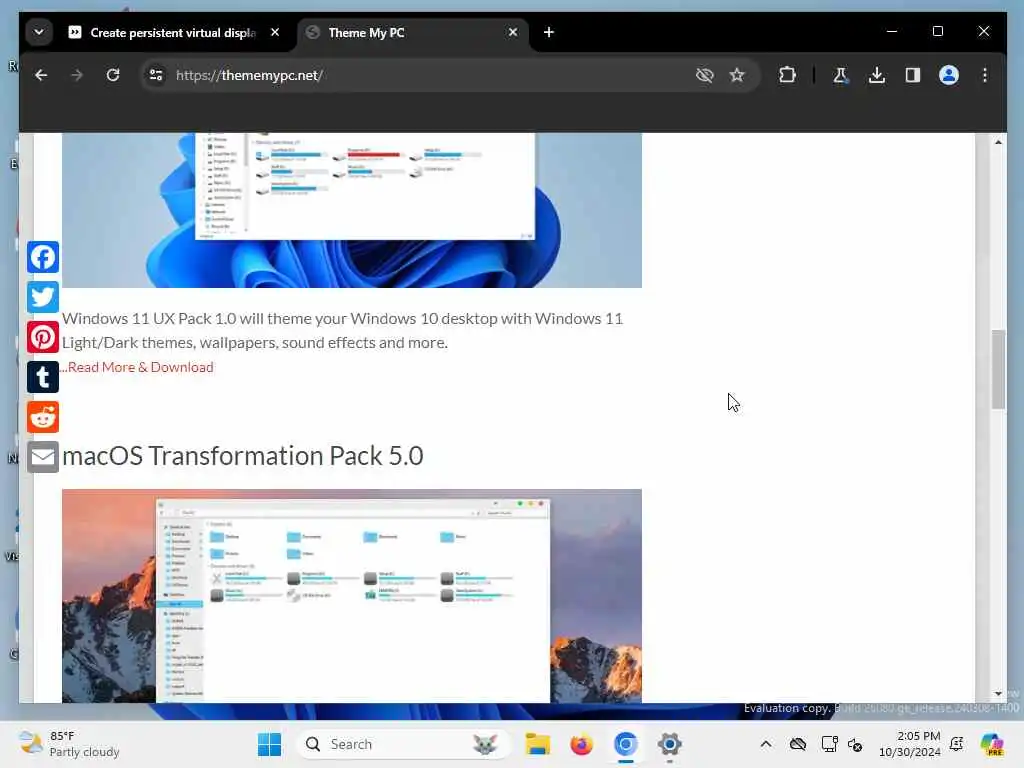The width and height of the screenshot is (1024, 768).
Task: Share page on Tumblr
Action: tap(43, 377)
